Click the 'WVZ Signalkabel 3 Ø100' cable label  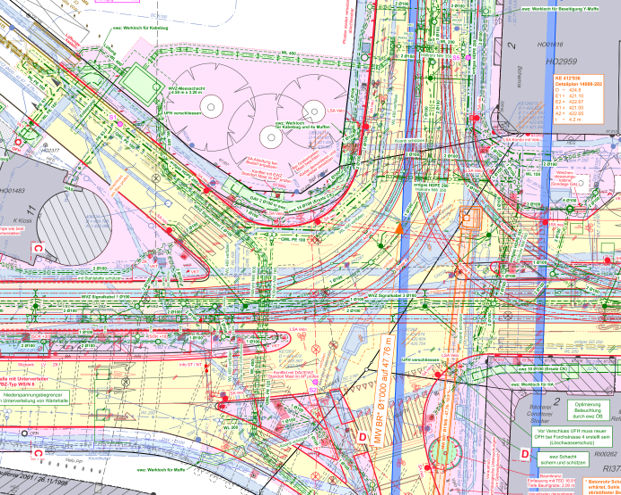tap(373, 296)
